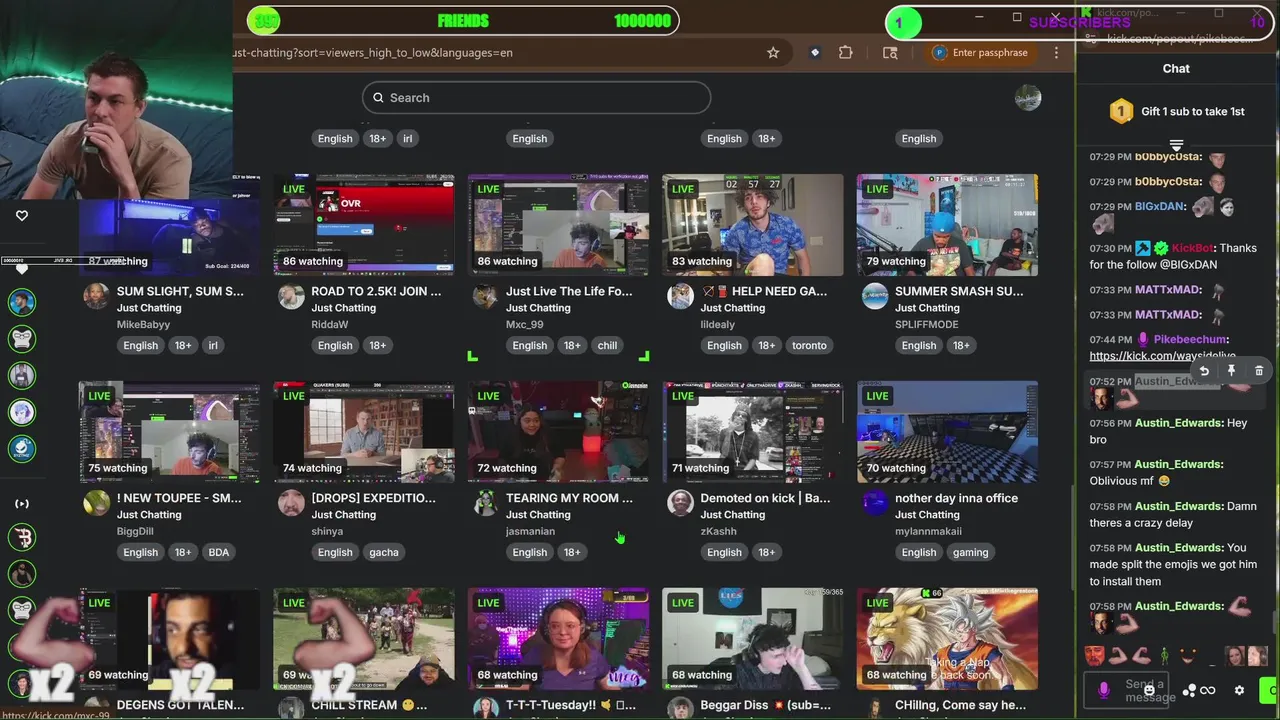
Task: Click the jasmanian channel avatar
Action: click(x=485, y=503)
